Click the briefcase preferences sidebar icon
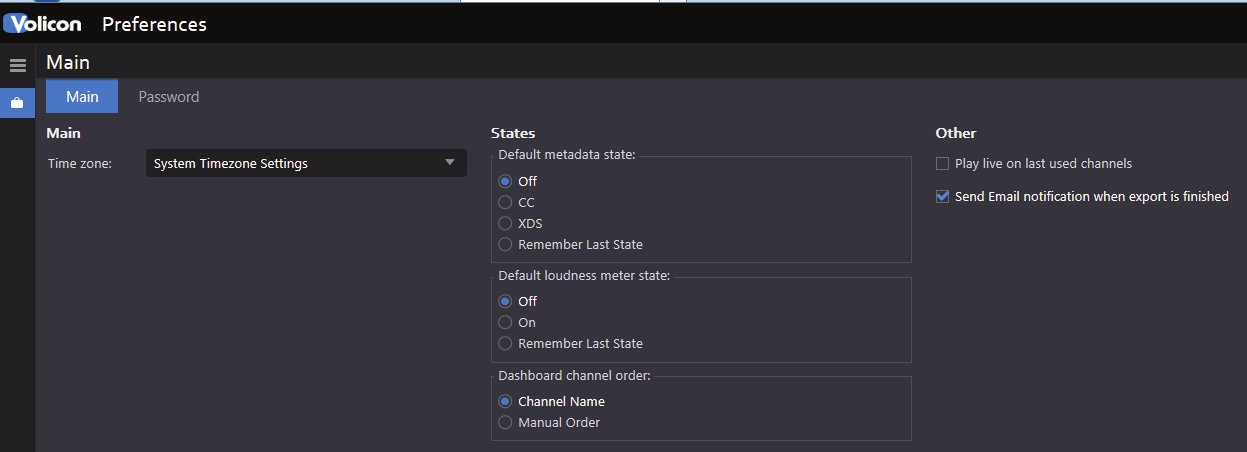 [x=17, y=102]
